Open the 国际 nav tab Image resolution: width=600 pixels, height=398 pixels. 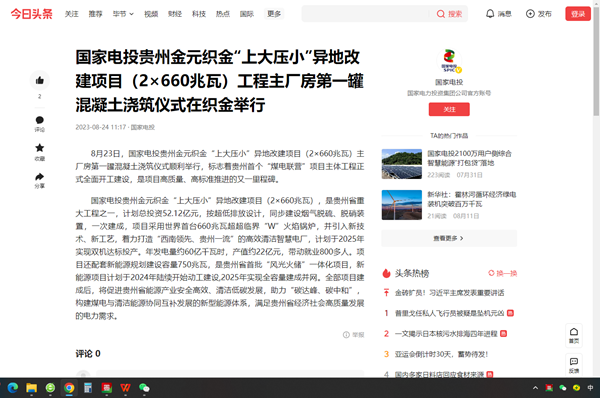coord(247,14)
